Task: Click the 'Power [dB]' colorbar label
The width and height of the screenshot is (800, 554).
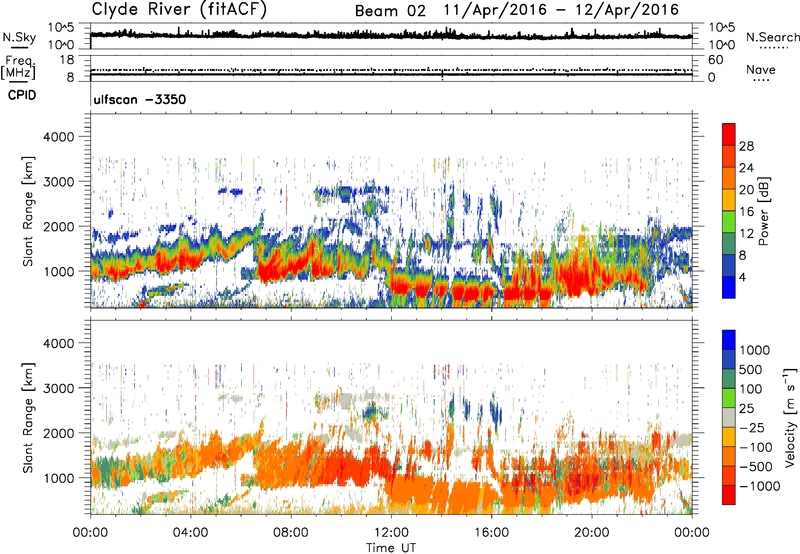Action: pyautogui.click(x=764, y=211)
